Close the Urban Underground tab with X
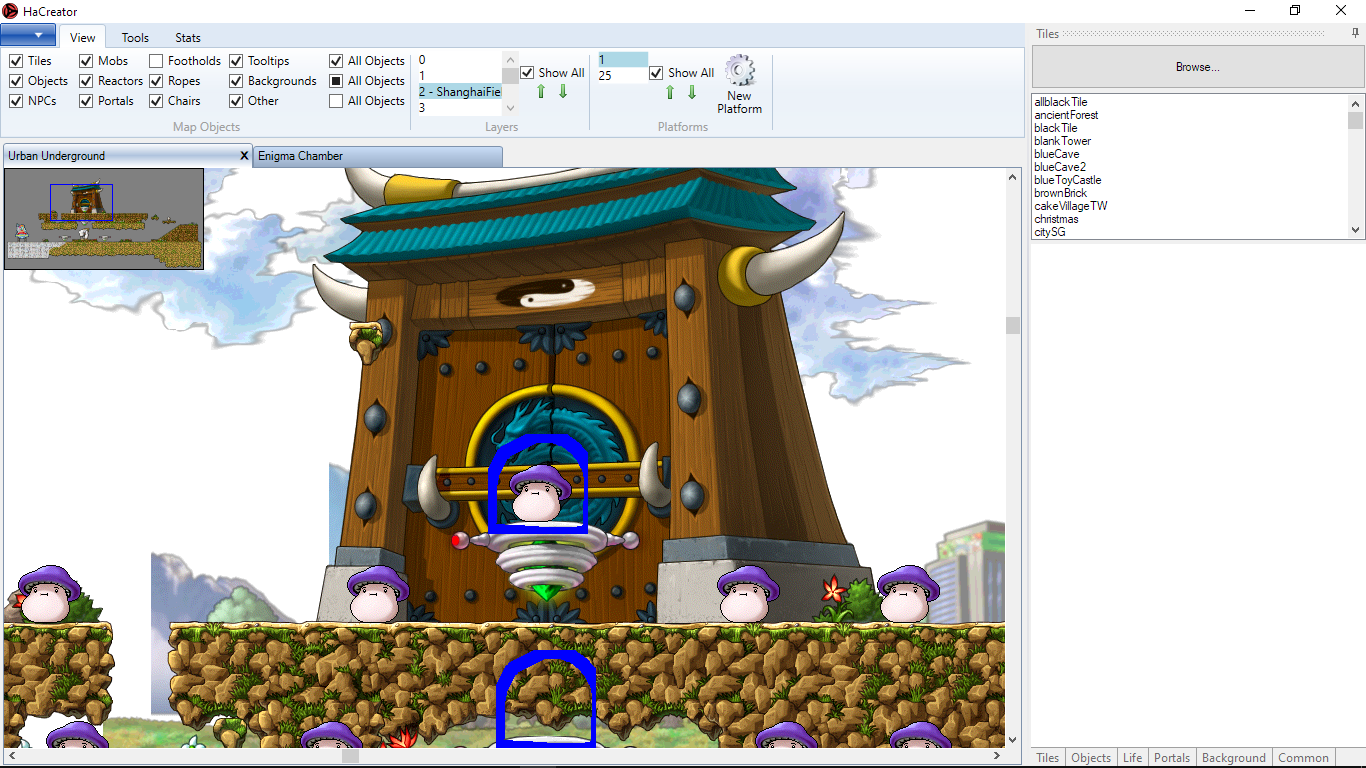This screenshot has width=1366, height=768. tap(244, 156)
